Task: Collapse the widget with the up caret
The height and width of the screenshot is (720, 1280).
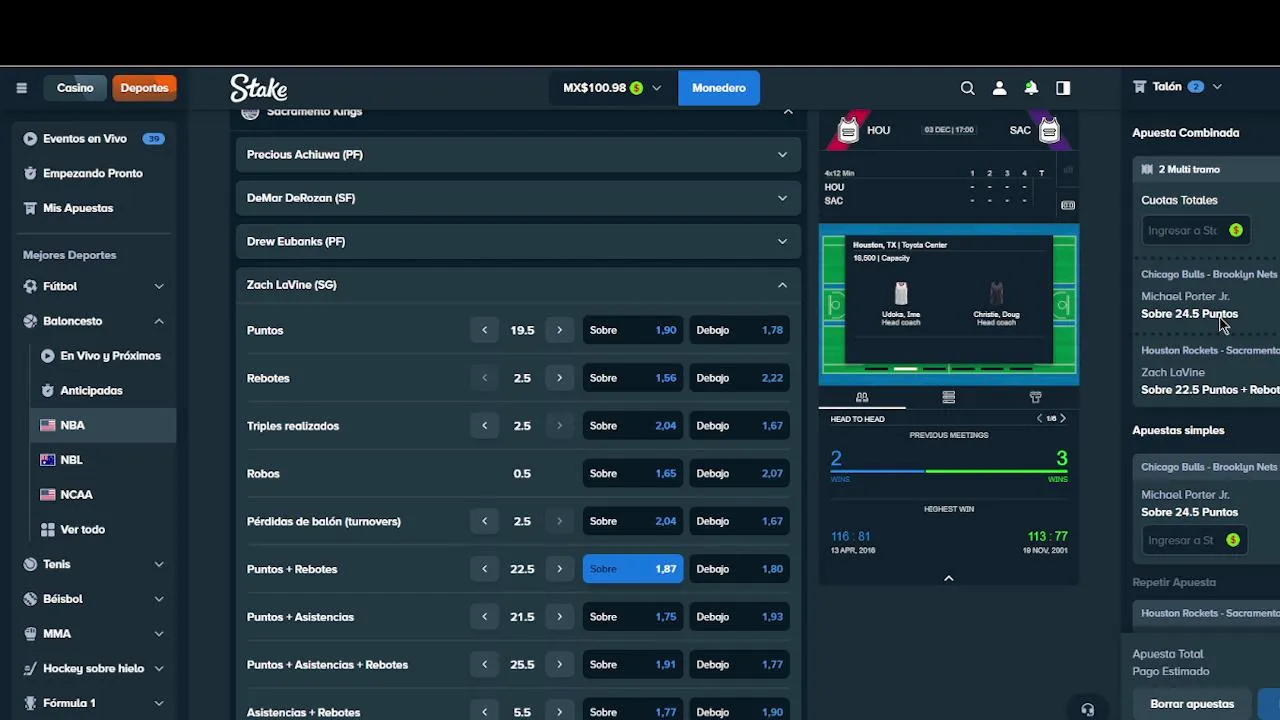Action: (x=948, y=578)
